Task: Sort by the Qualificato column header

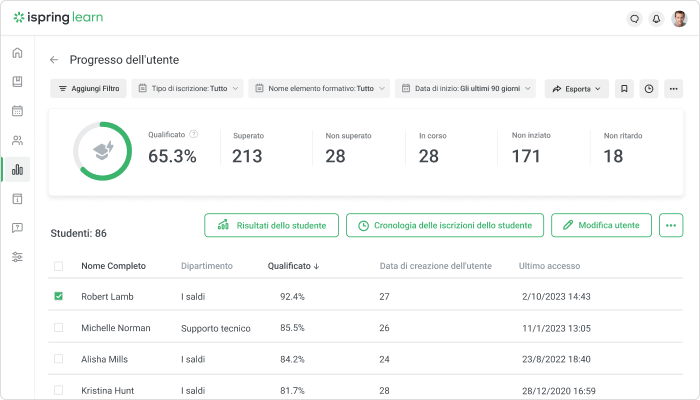Action: click(x=293, y=266)
